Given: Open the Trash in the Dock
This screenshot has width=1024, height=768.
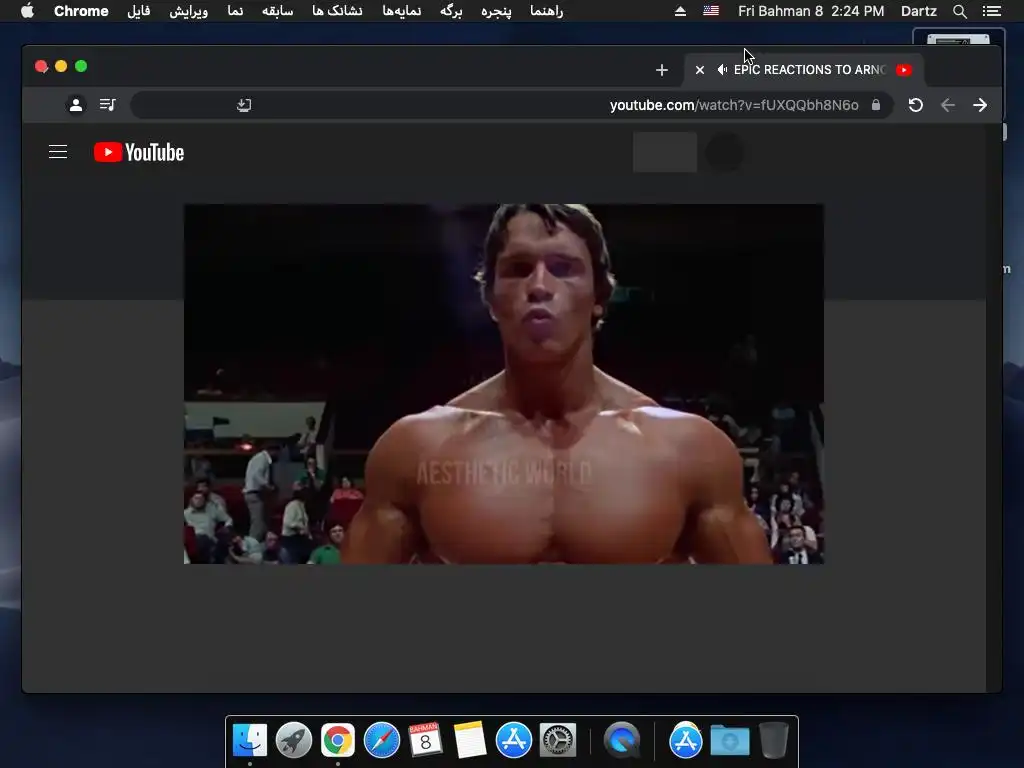Looking at the screenshot, I should coord(774,741).
